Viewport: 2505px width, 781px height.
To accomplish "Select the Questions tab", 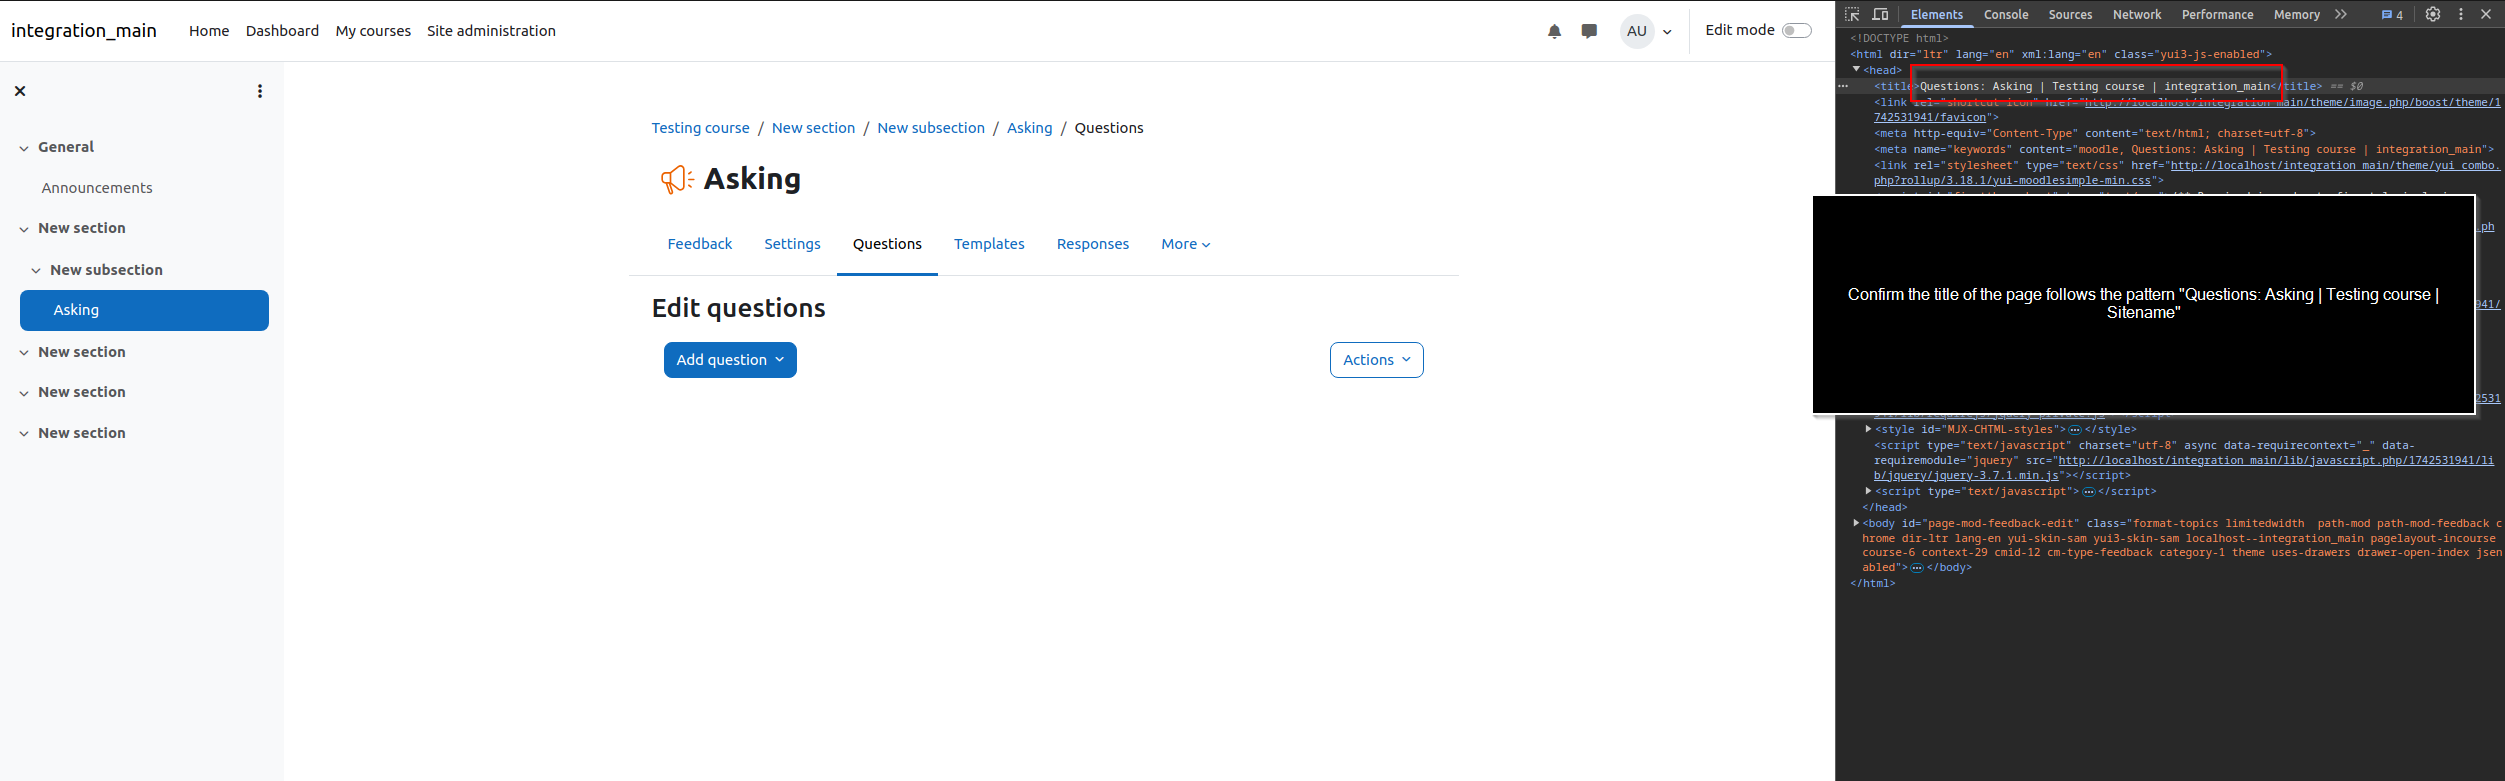I will point(887,244).
